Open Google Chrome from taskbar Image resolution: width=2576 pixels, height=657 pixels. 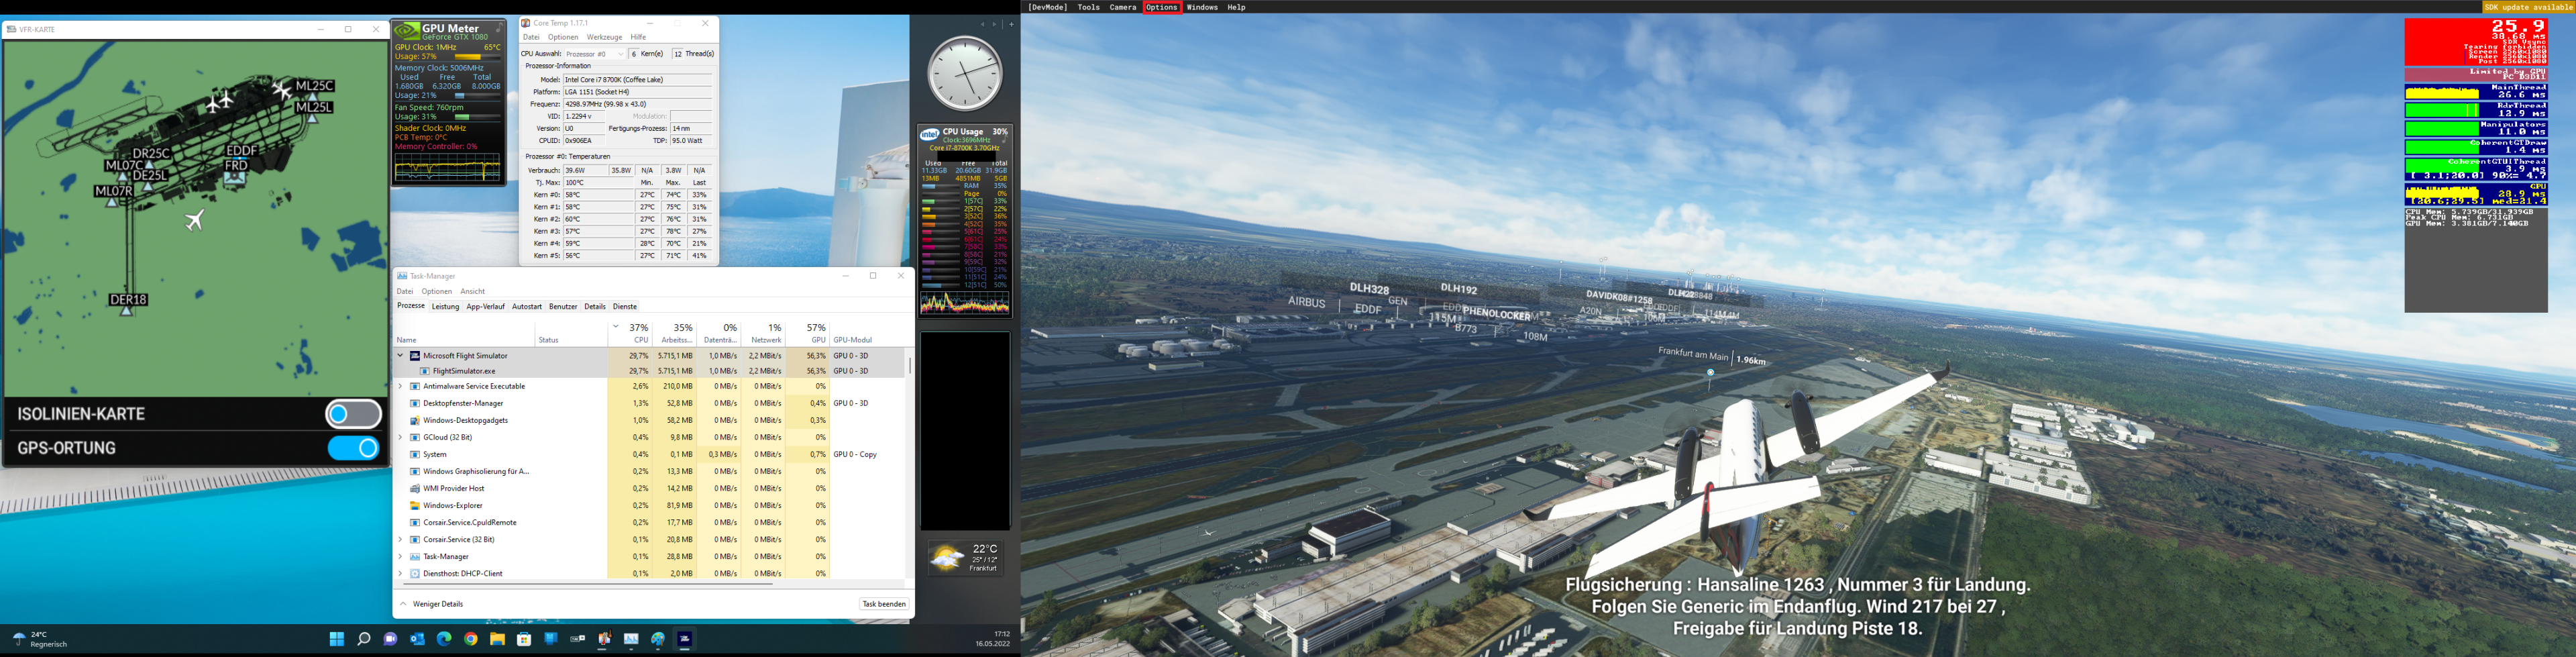click(x=471, y=639)
